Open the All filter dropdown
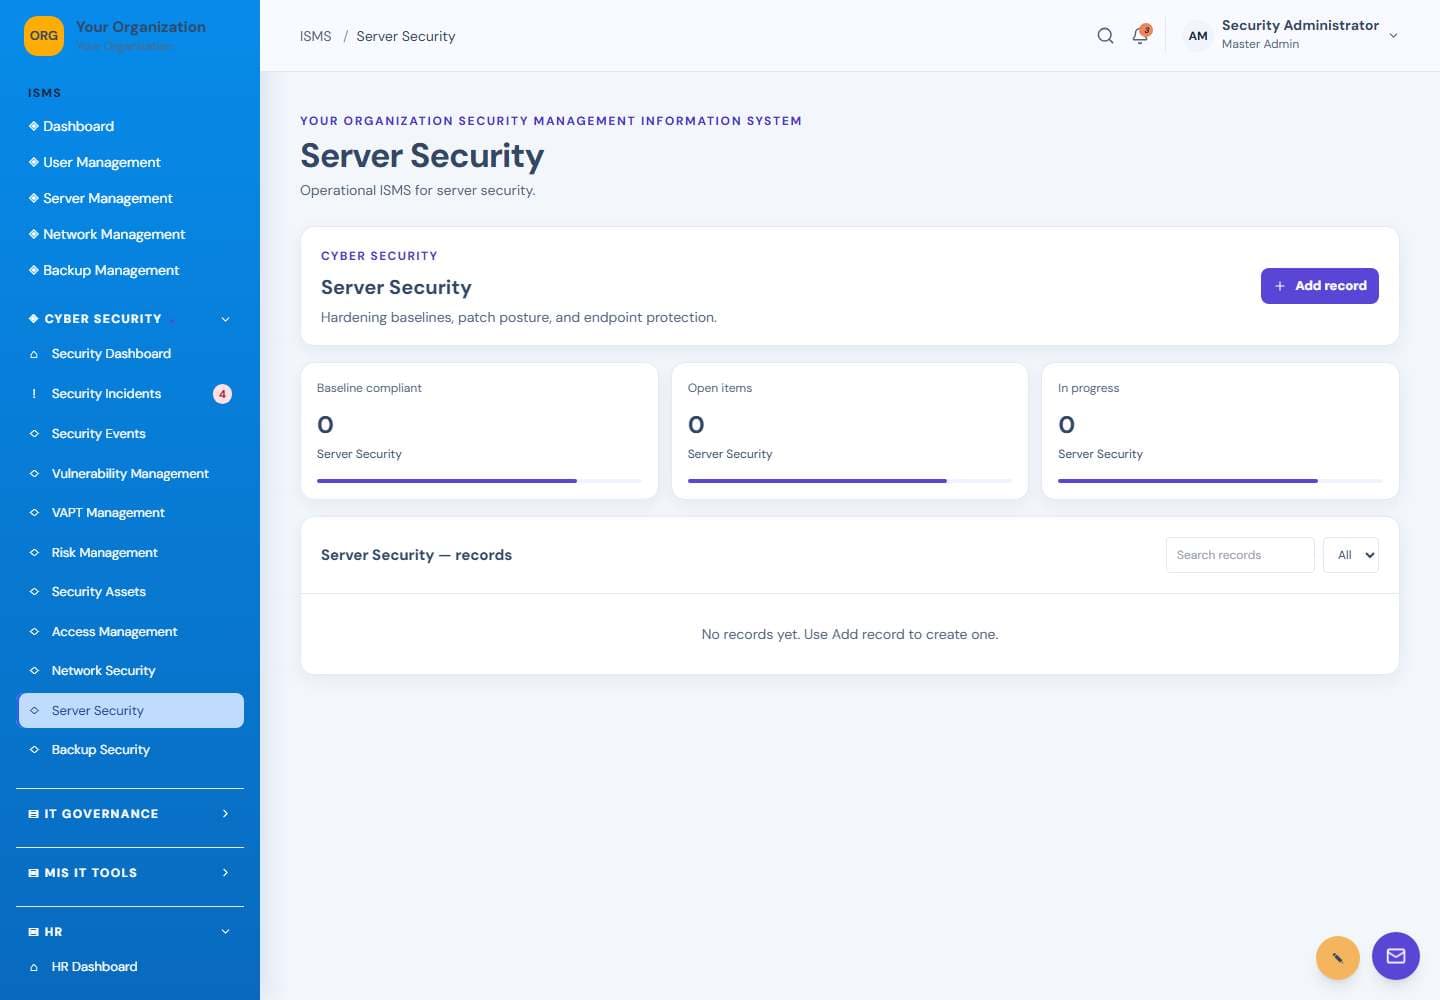Image resolution: width=1440 pixels, height=1000 pixels. point(1351,555)
